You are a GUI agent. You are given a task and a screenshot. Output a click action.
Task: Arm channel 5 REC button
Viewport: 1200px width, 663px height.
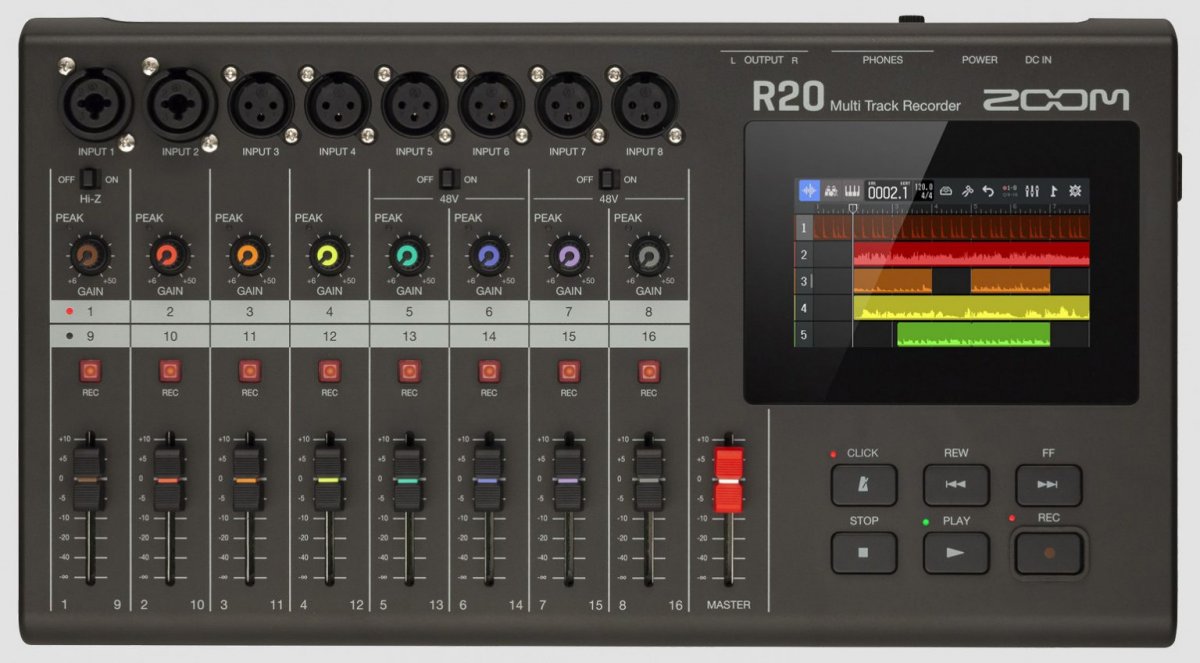[409, 372]
